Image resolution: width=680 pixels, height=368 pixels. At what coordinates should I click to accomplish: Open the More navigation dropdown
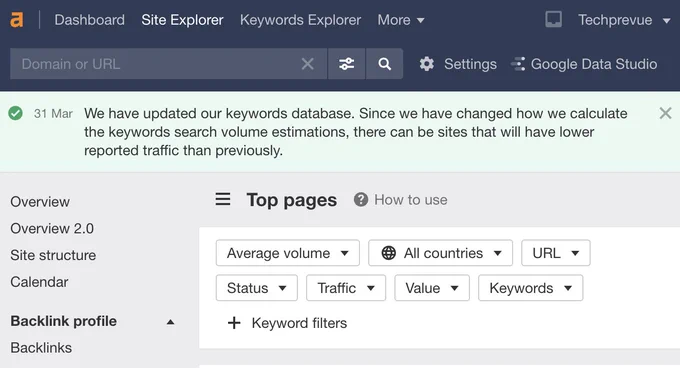pyautogui.click(x=401, y=20)
